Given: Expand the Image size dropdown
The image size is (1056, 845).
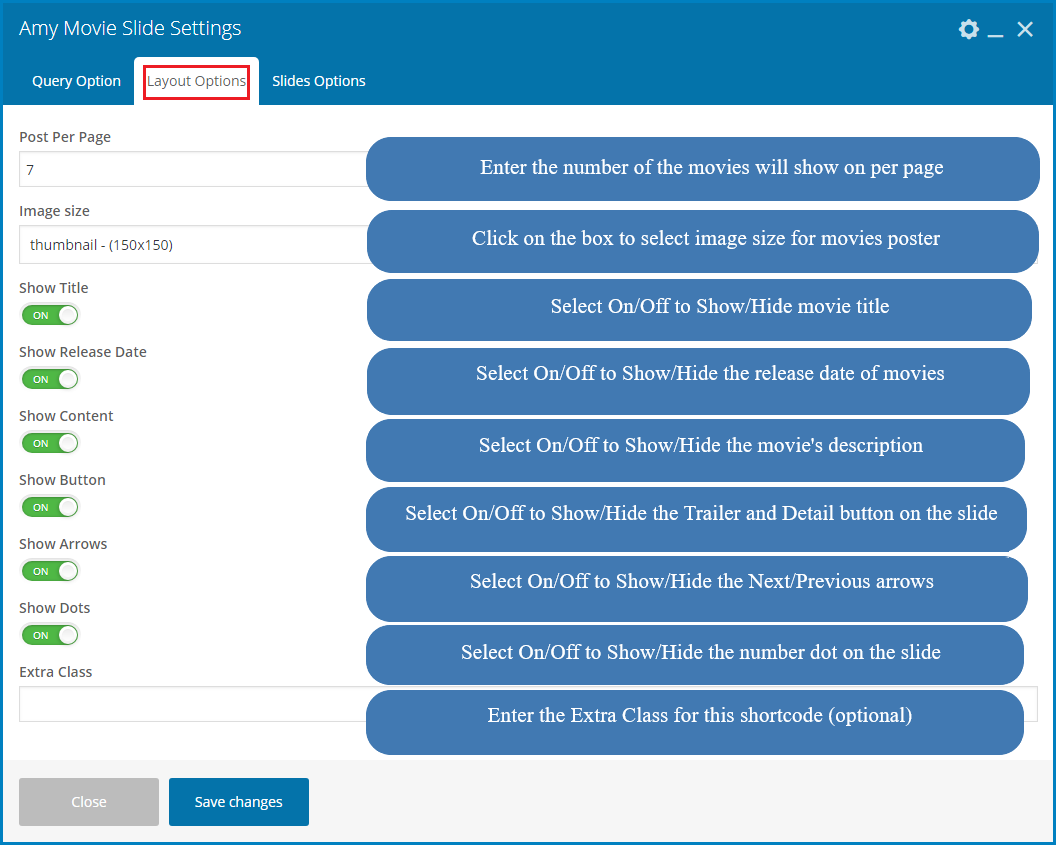Looking at the screenshot, I should 190,245.
